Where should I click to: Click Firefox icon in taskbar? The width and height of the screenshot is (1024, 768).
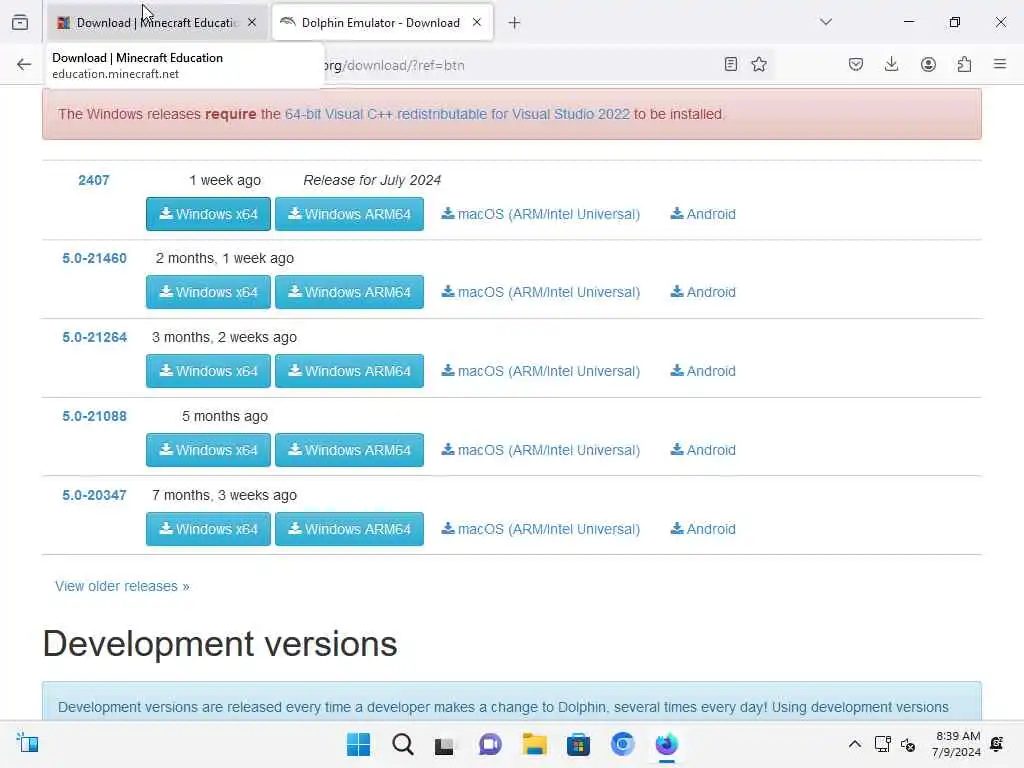coord(667,744)
